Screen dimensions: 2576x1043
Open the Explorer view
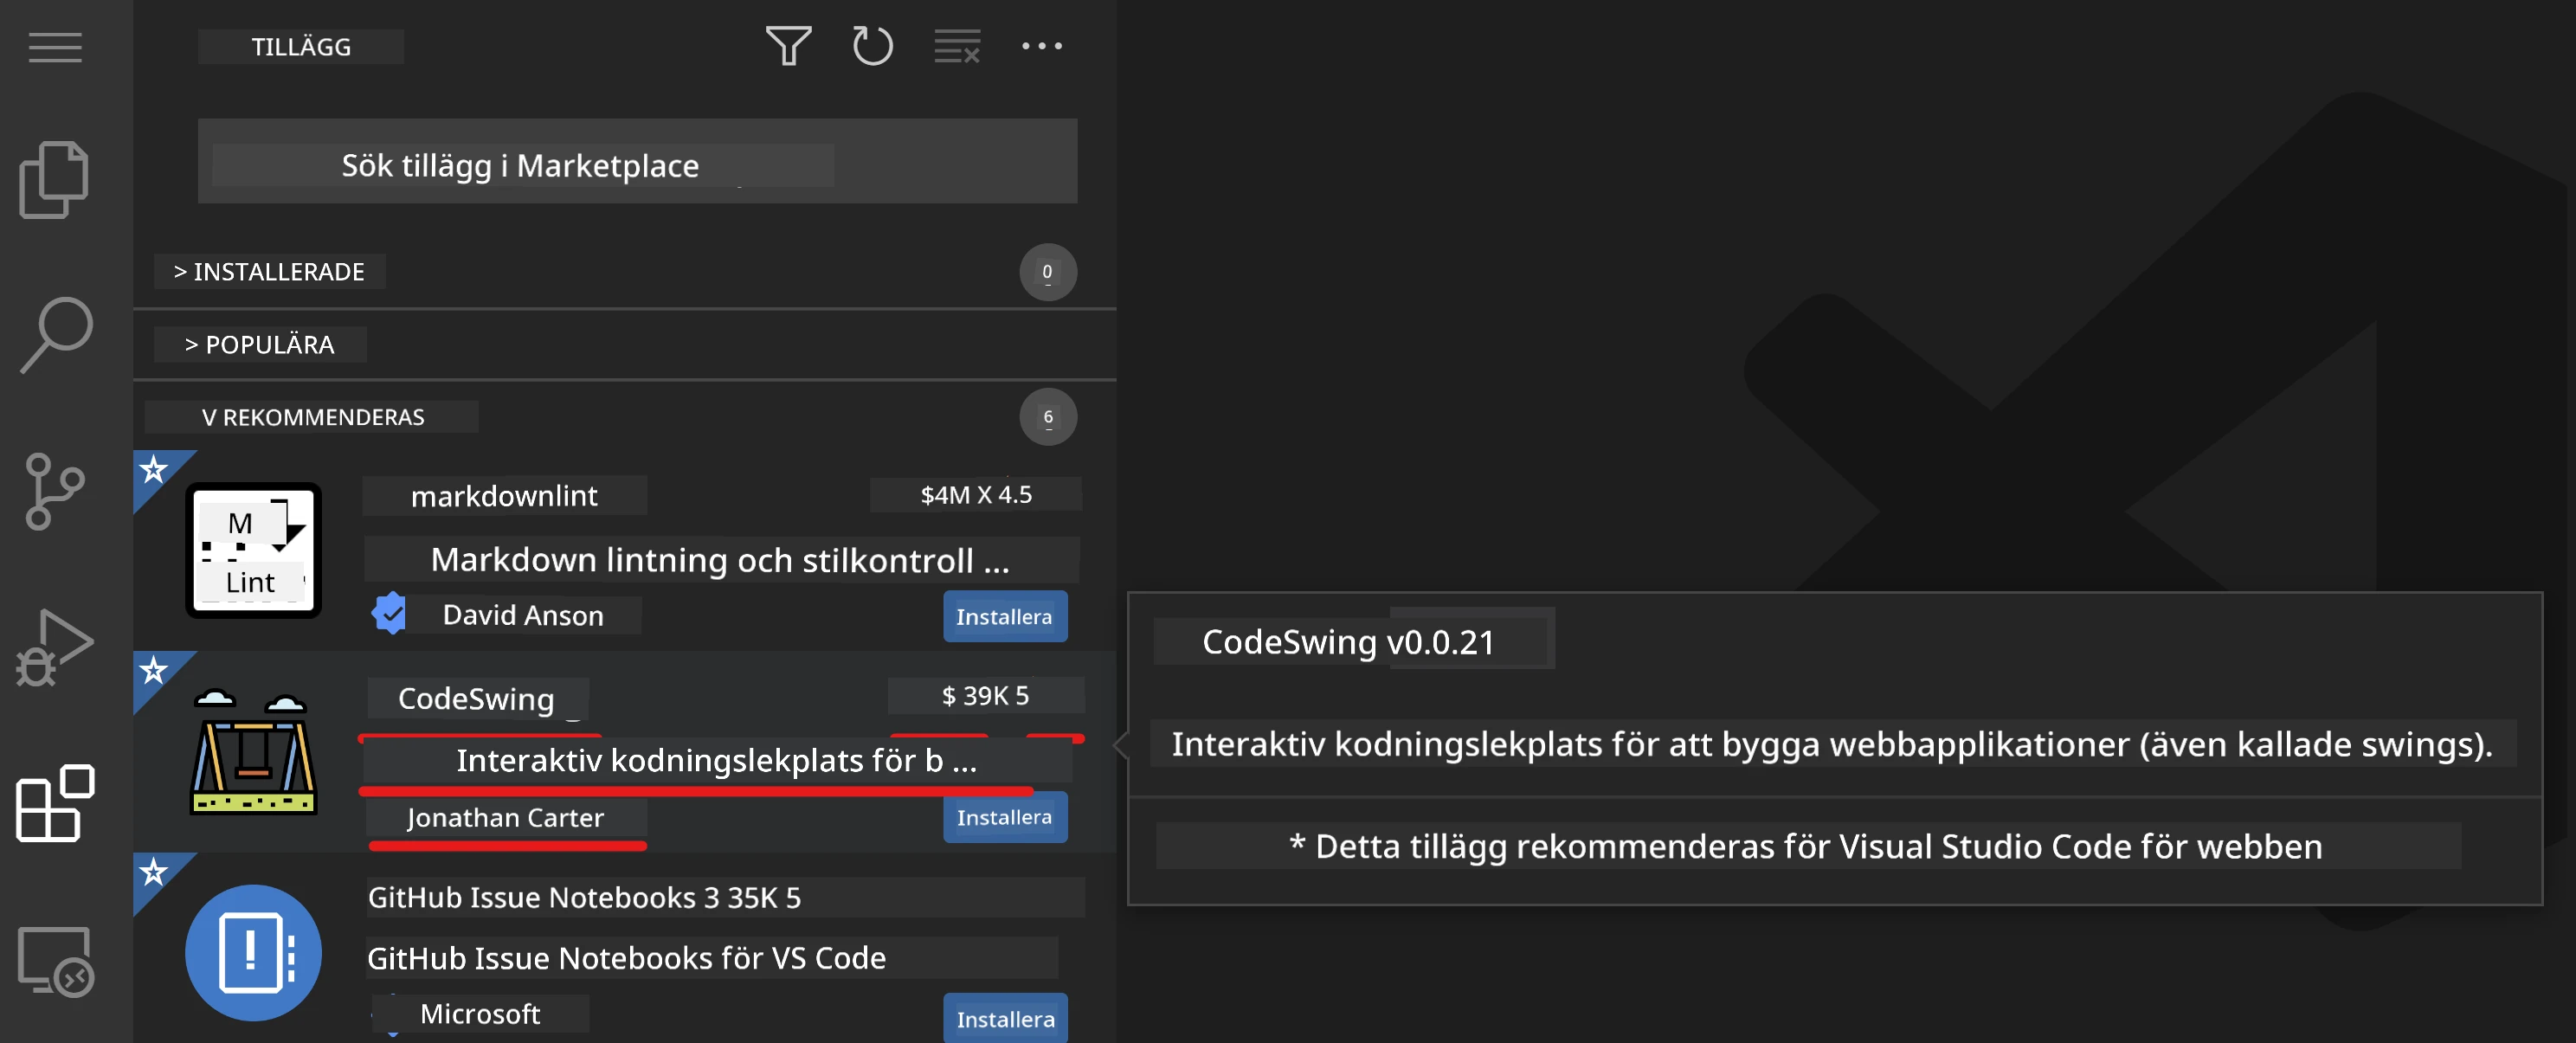(x=54, y=180)
